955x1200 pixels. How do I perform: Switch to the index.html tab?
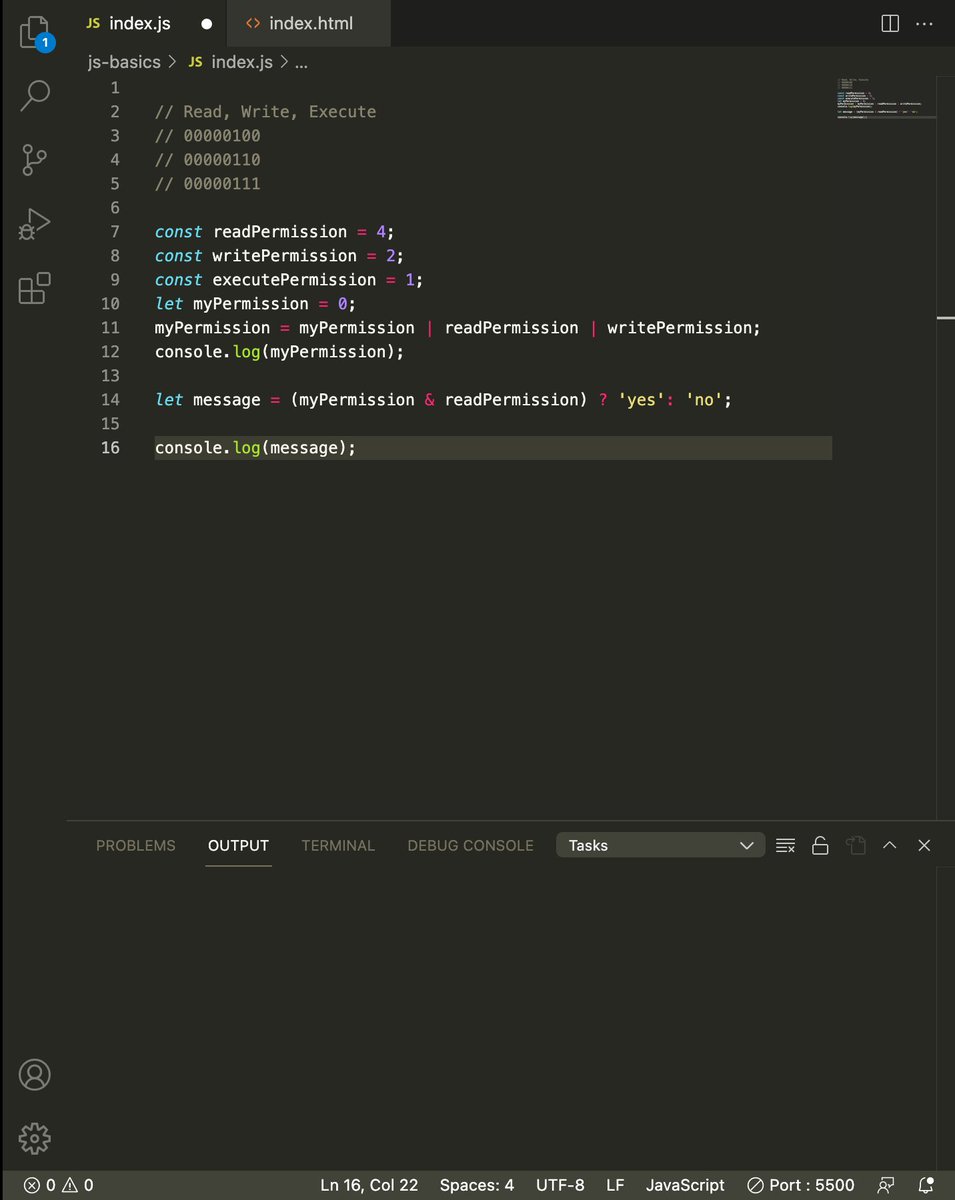pyautogui.click(x=308, y=23)
